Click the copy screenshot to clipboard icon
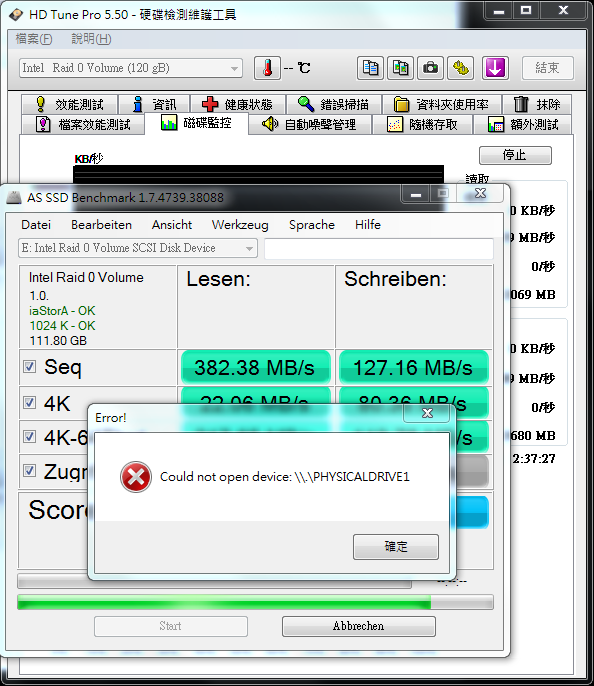 pyautogui.click(x=400, y=68)
